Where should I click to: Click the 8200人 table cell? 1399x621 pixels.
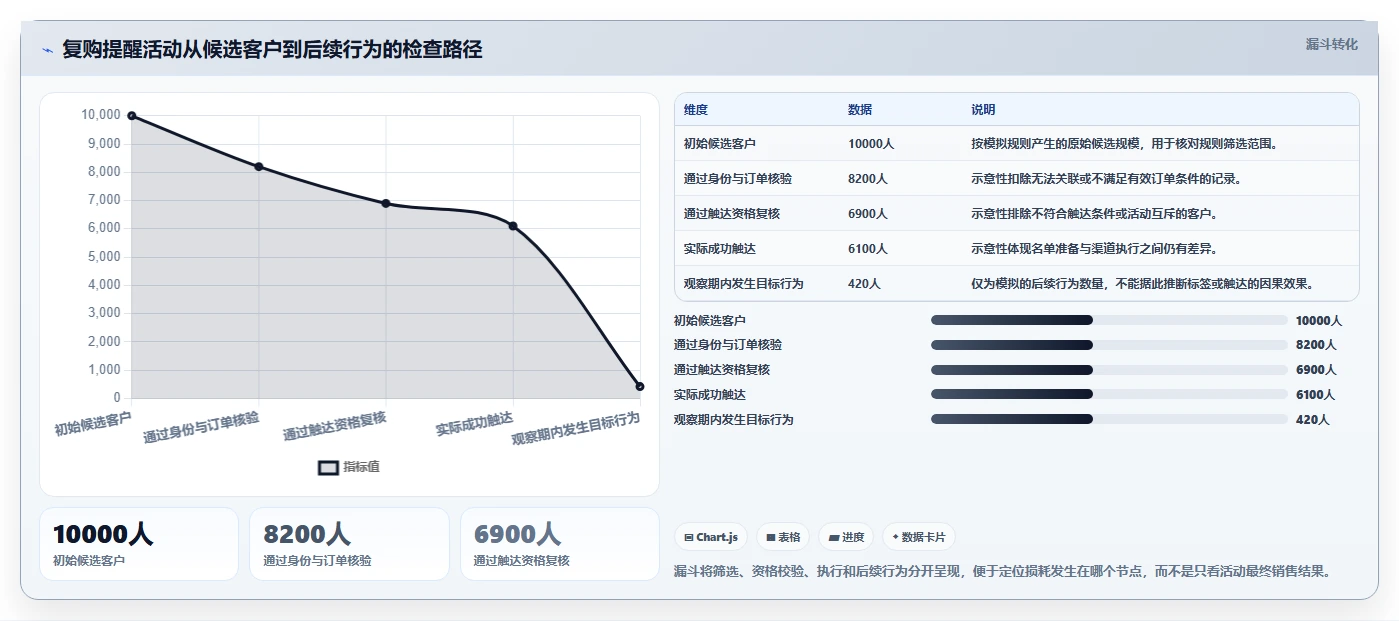[868, 179]
